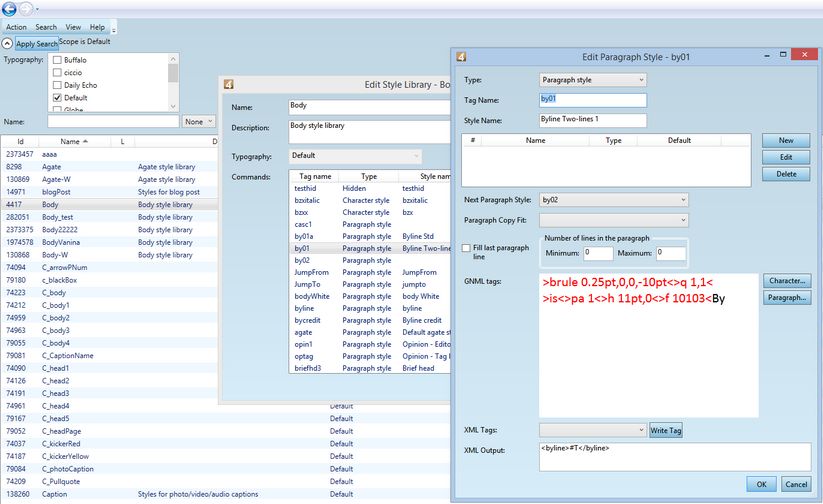Expand the Next Paragraph Style dropdown
Image resolution: width=823 pixels, height=504 pixels.
coord(613,200)
